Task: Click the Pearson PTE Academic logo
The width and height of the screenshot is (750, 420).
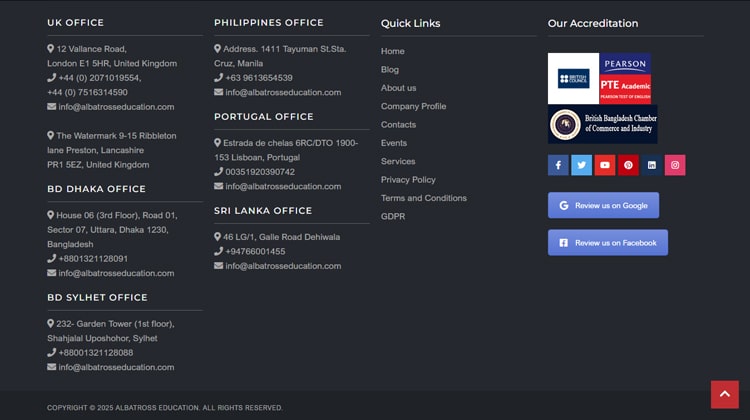Action: pos(625,79)
